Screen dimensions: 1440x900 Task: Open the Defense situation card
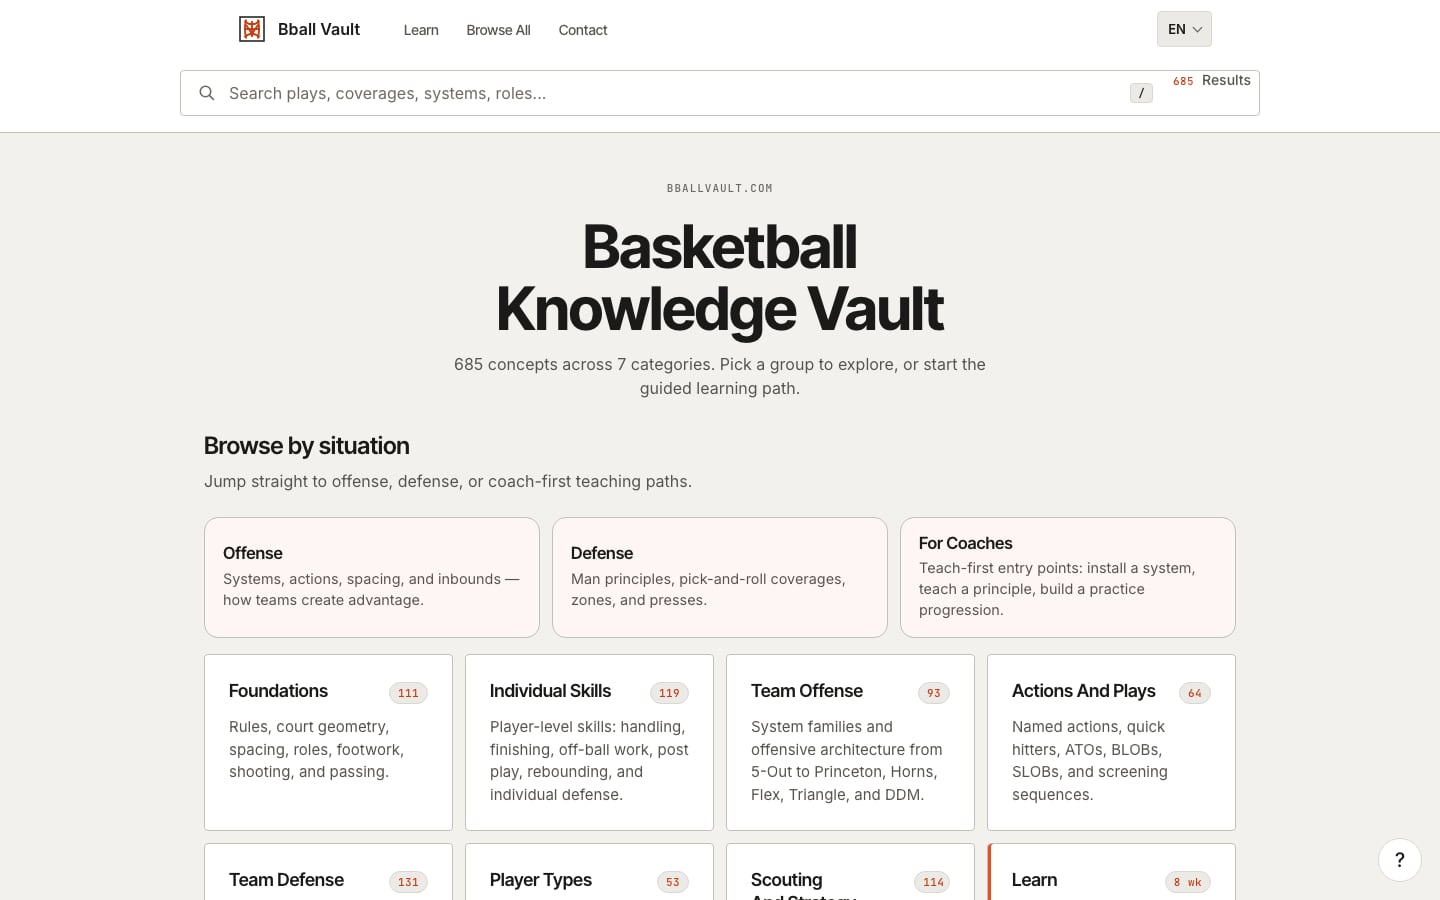[720, 577]
